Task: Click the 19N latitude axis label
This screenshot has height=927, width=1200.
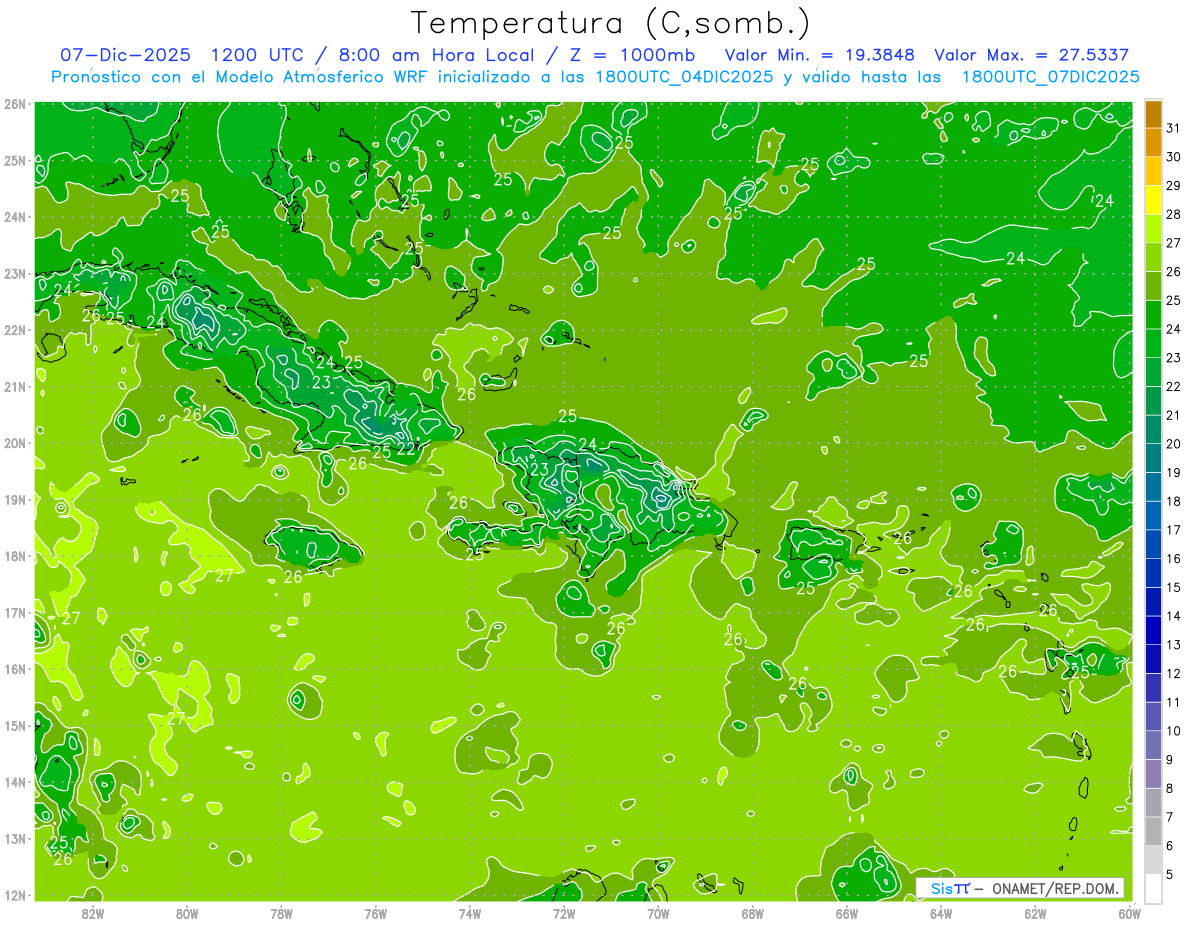Action: [15, 500]
